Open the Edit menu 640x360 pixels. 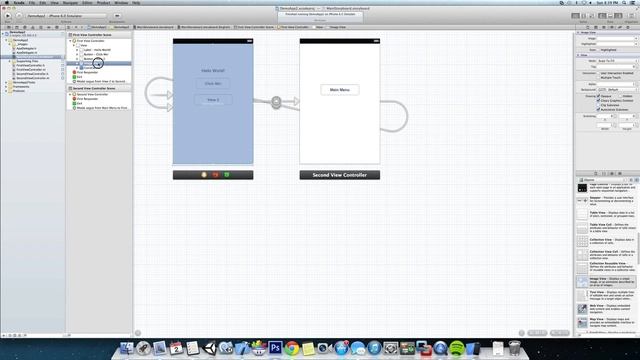(42, 2)
